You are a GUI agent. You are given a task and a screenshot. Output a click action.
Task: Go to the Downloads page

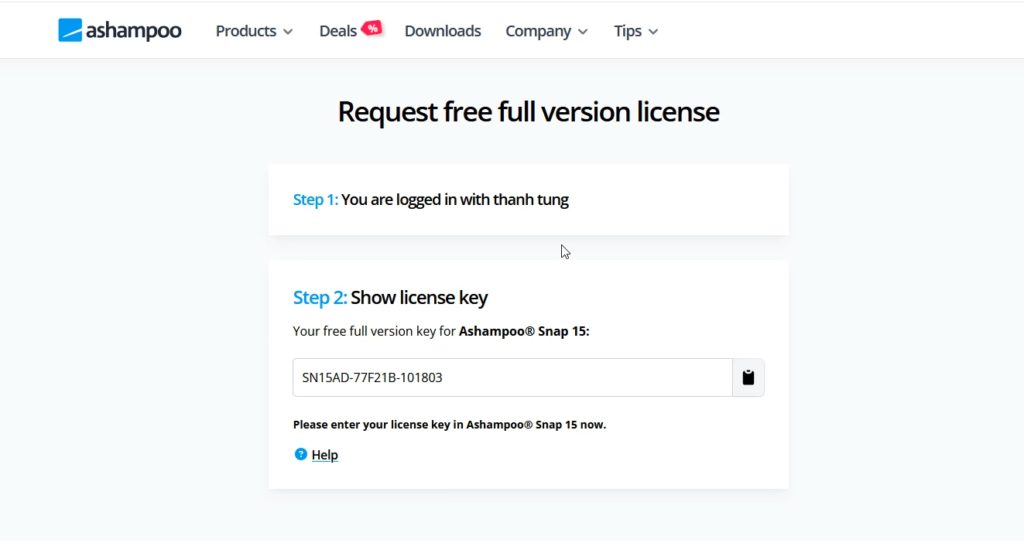pyautogui.click(x=443, y=31)
